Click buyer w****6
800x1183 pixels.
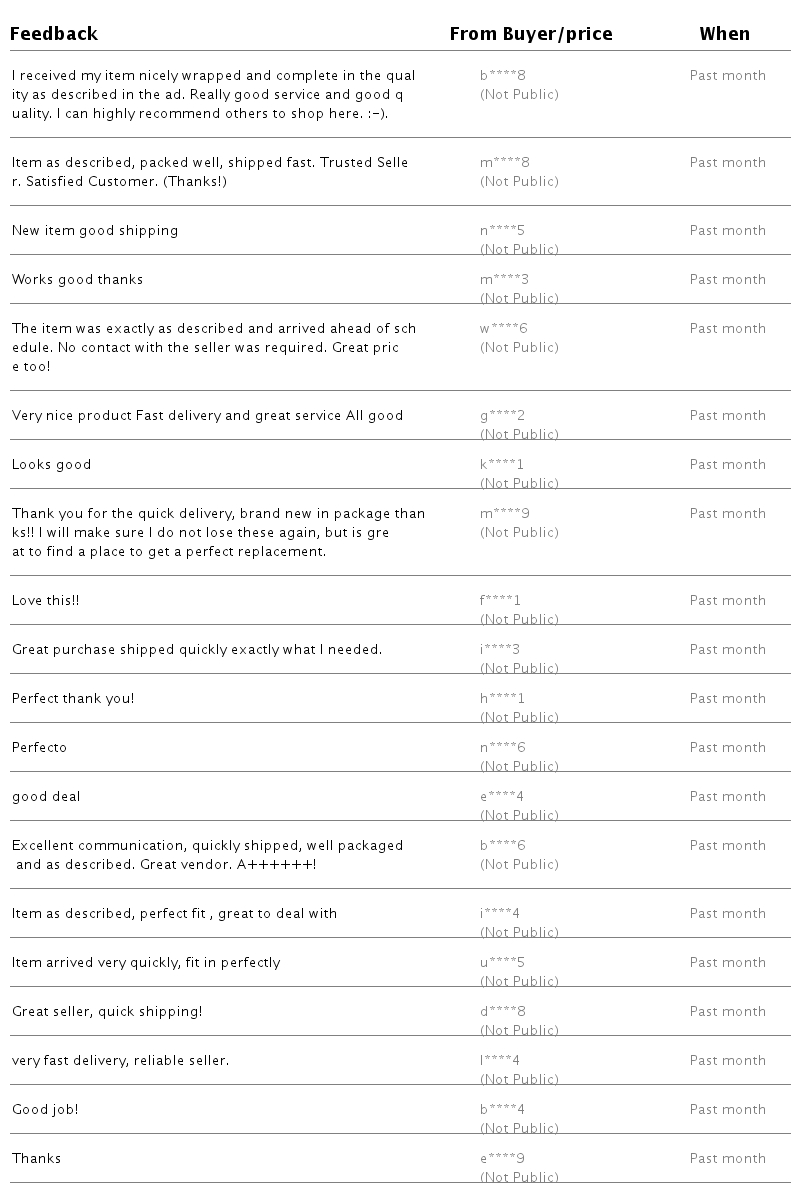pos(503,328)
